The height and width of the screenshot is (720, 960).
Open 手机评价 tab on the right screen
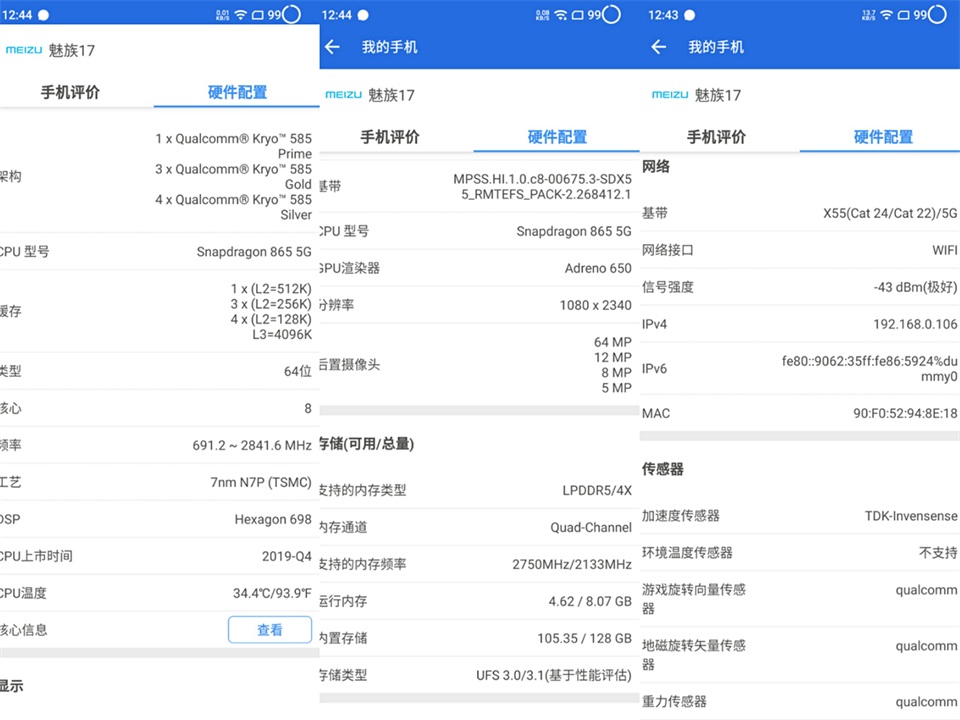point(716,137)
